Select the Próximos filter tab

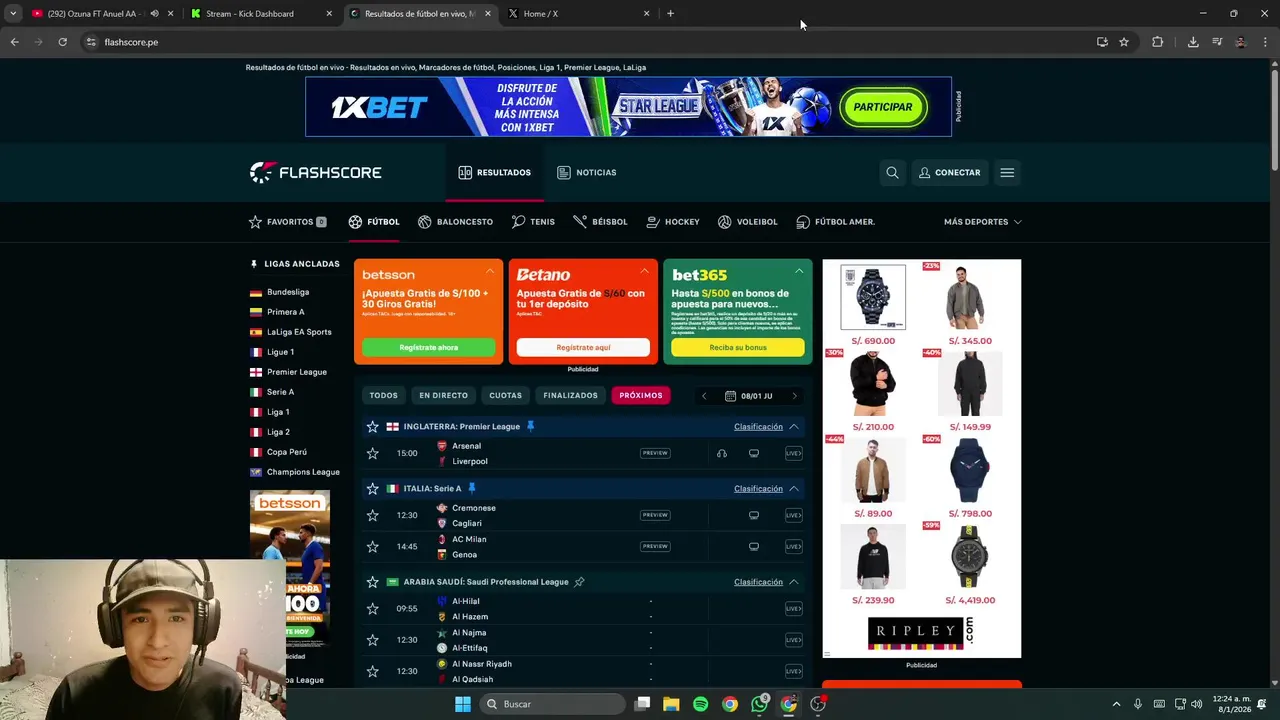pos(640,395)
